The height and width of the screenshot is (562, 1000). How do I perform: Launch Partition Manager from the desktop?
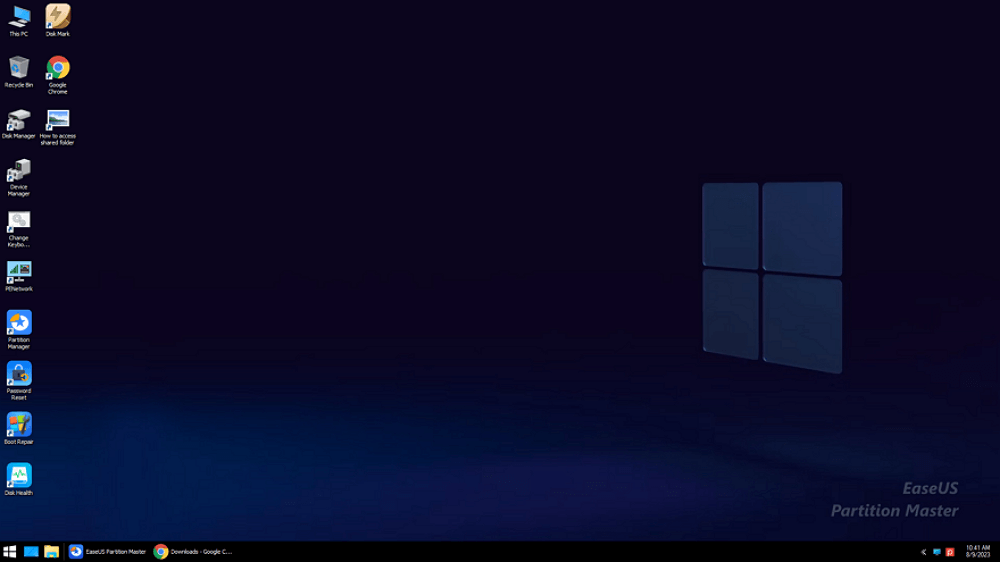18,330
